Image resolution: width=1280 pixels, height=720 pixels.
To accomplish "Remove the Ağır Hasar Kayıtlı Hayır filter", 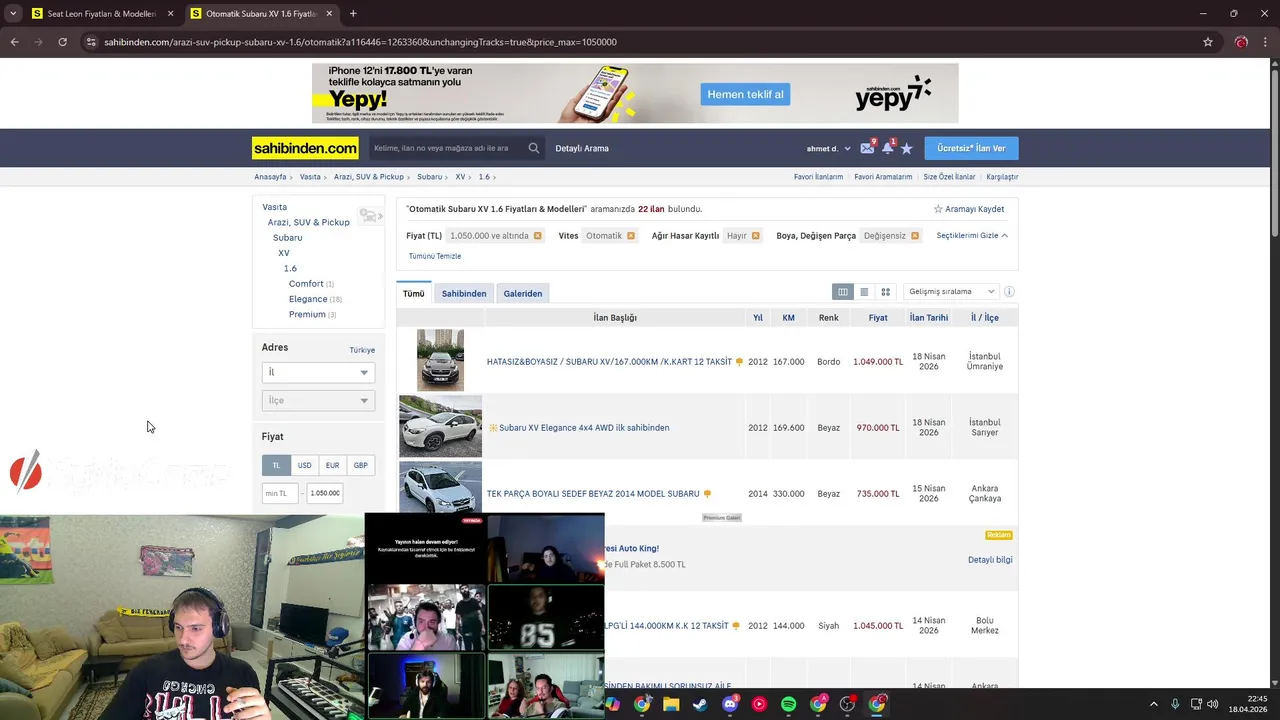I will (755, 236).
